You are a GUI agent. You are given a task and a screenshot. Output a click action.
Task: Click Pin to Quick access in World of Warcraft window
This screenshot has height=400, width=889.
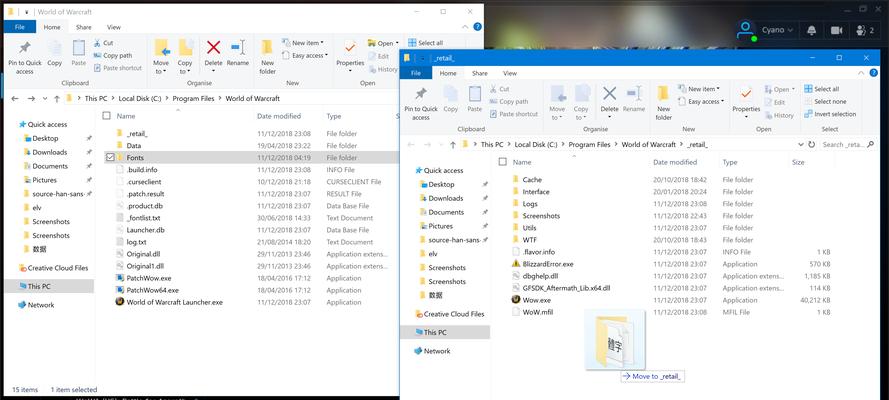(x=24, y=57)
